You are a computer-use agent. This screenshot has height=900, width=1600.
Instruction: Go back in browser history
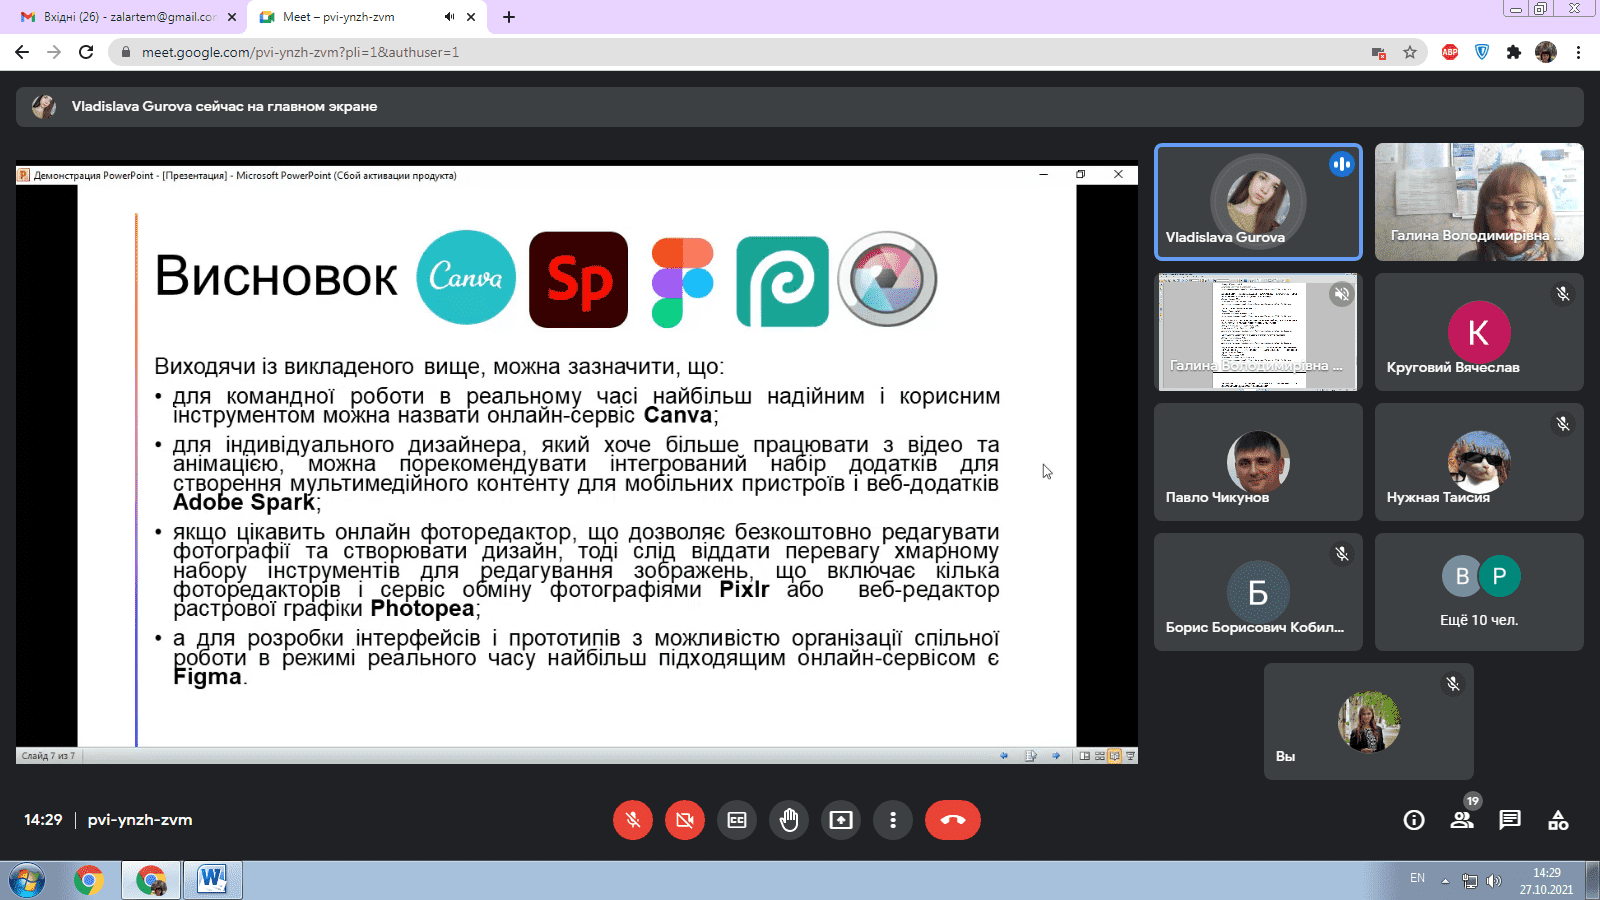[22, 52]
